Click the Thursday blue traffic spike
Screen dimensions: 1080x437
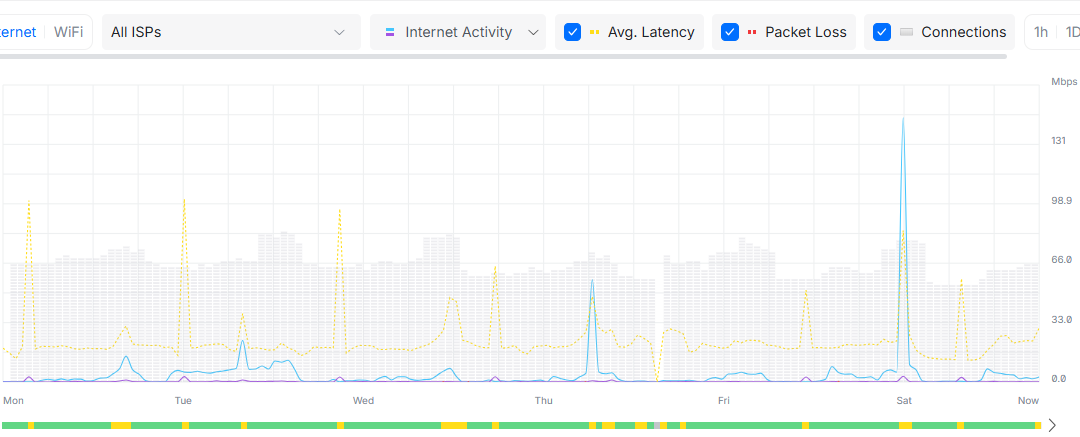592,281
